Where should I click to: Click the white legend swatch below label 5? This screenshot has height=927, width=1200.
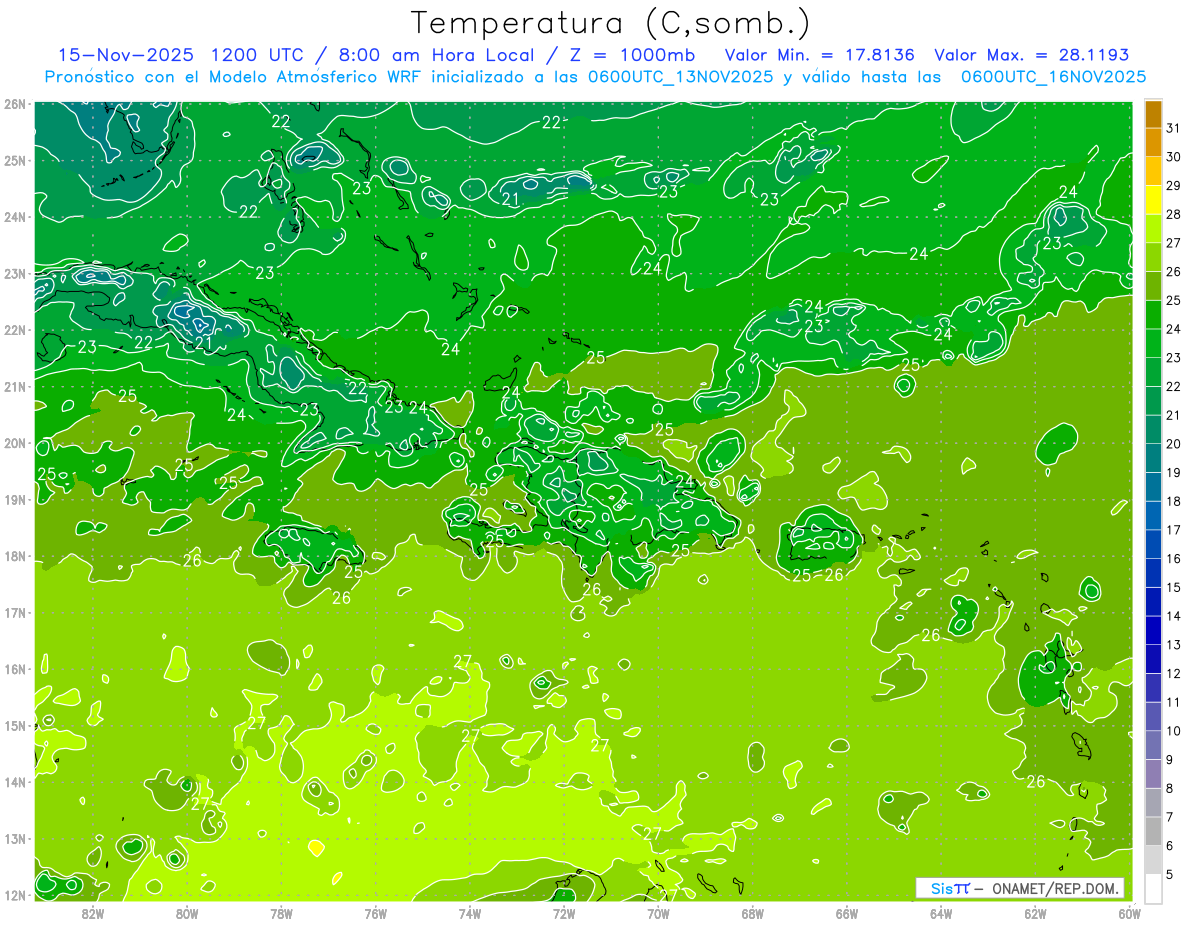tap(1154, 889)
